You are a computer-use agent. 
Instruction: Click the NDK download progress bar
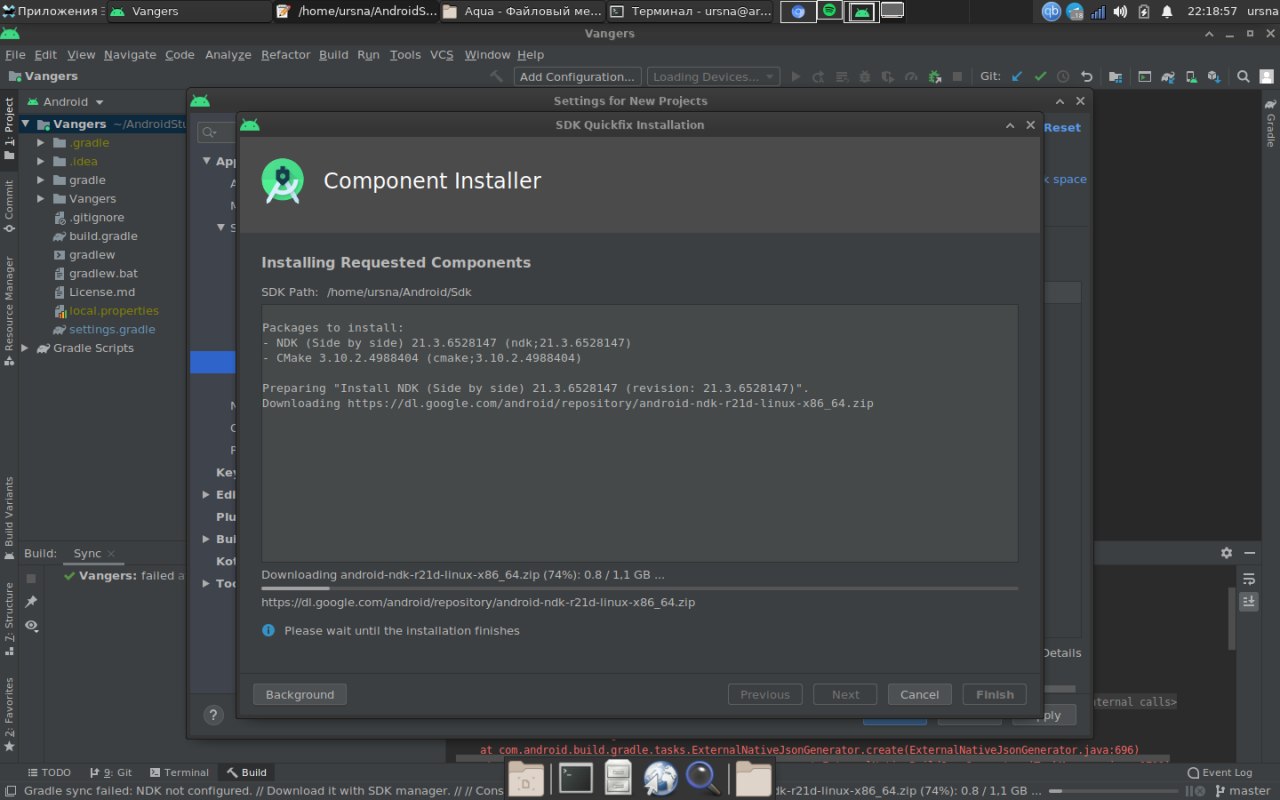(639, 588)
